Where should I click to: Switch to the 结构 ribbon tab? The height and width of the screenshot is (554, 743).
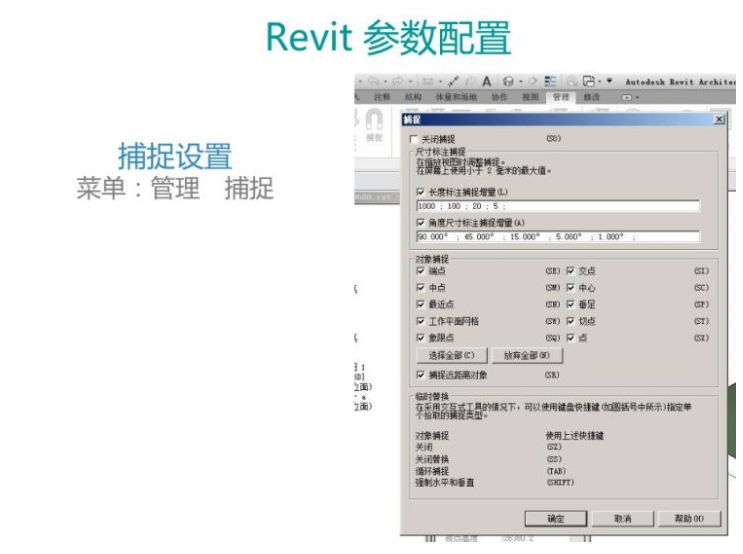[x=413, y=97]
